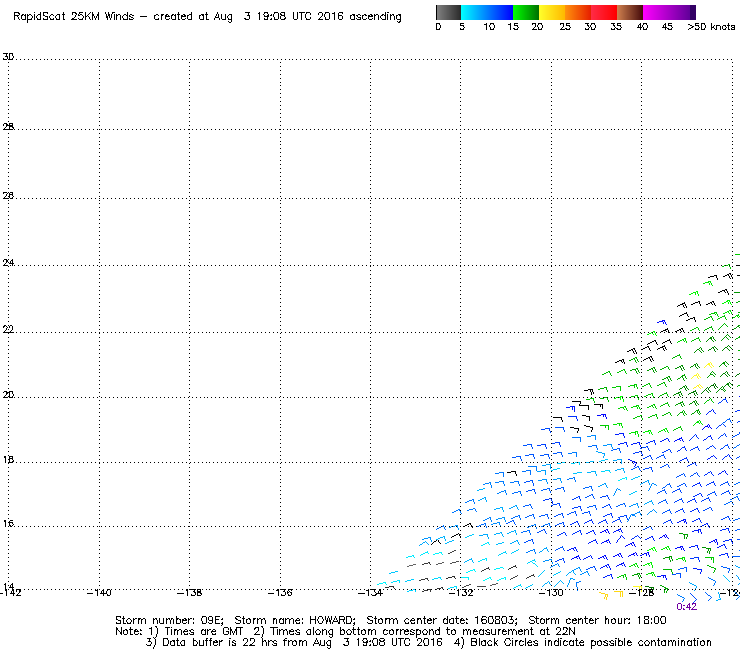Click the gray 0-5 knots legend segment

448,12
